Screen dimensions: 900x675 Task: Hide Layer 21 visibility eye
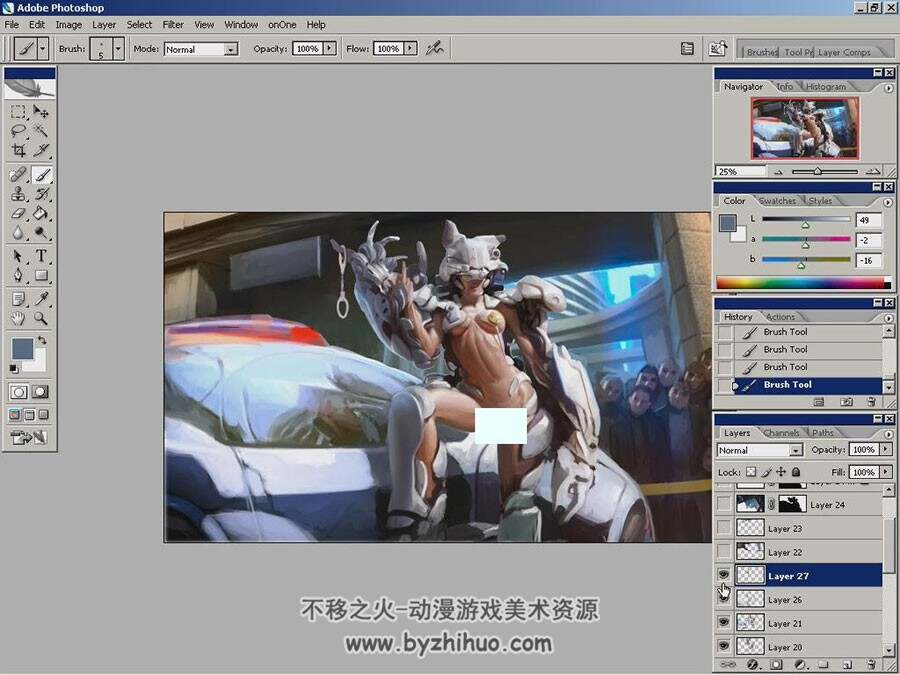click(724, 622)
